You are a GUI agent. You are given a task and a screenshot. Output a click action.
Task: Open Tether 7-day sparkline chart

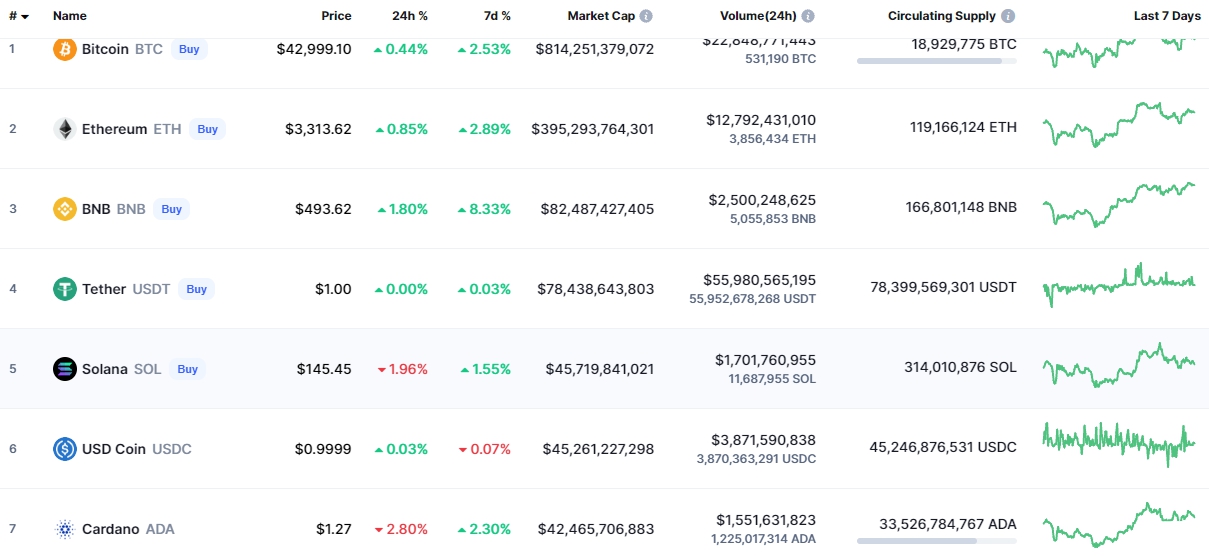1119,285
